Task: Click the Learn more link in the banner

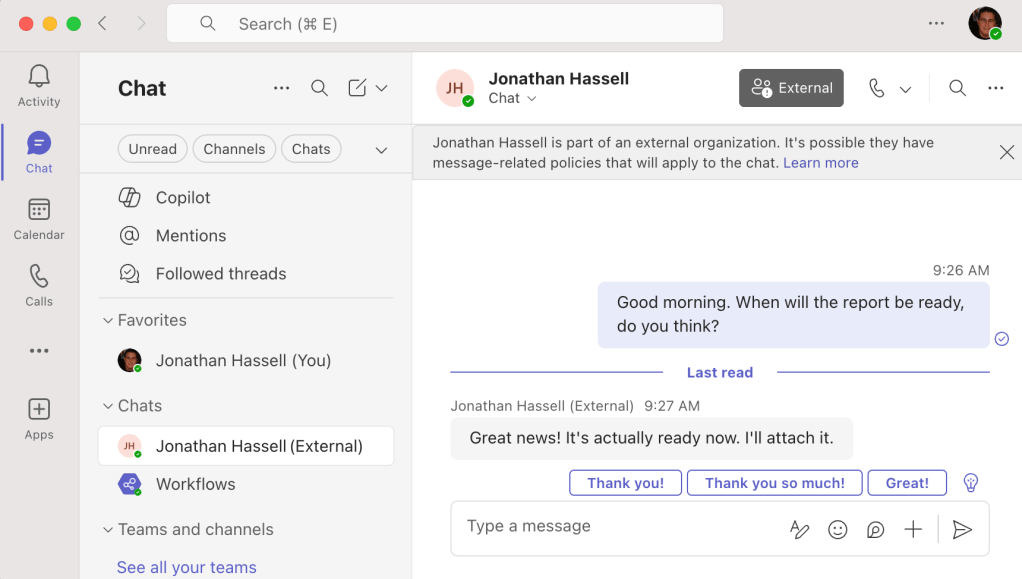Action: (820, 162)
